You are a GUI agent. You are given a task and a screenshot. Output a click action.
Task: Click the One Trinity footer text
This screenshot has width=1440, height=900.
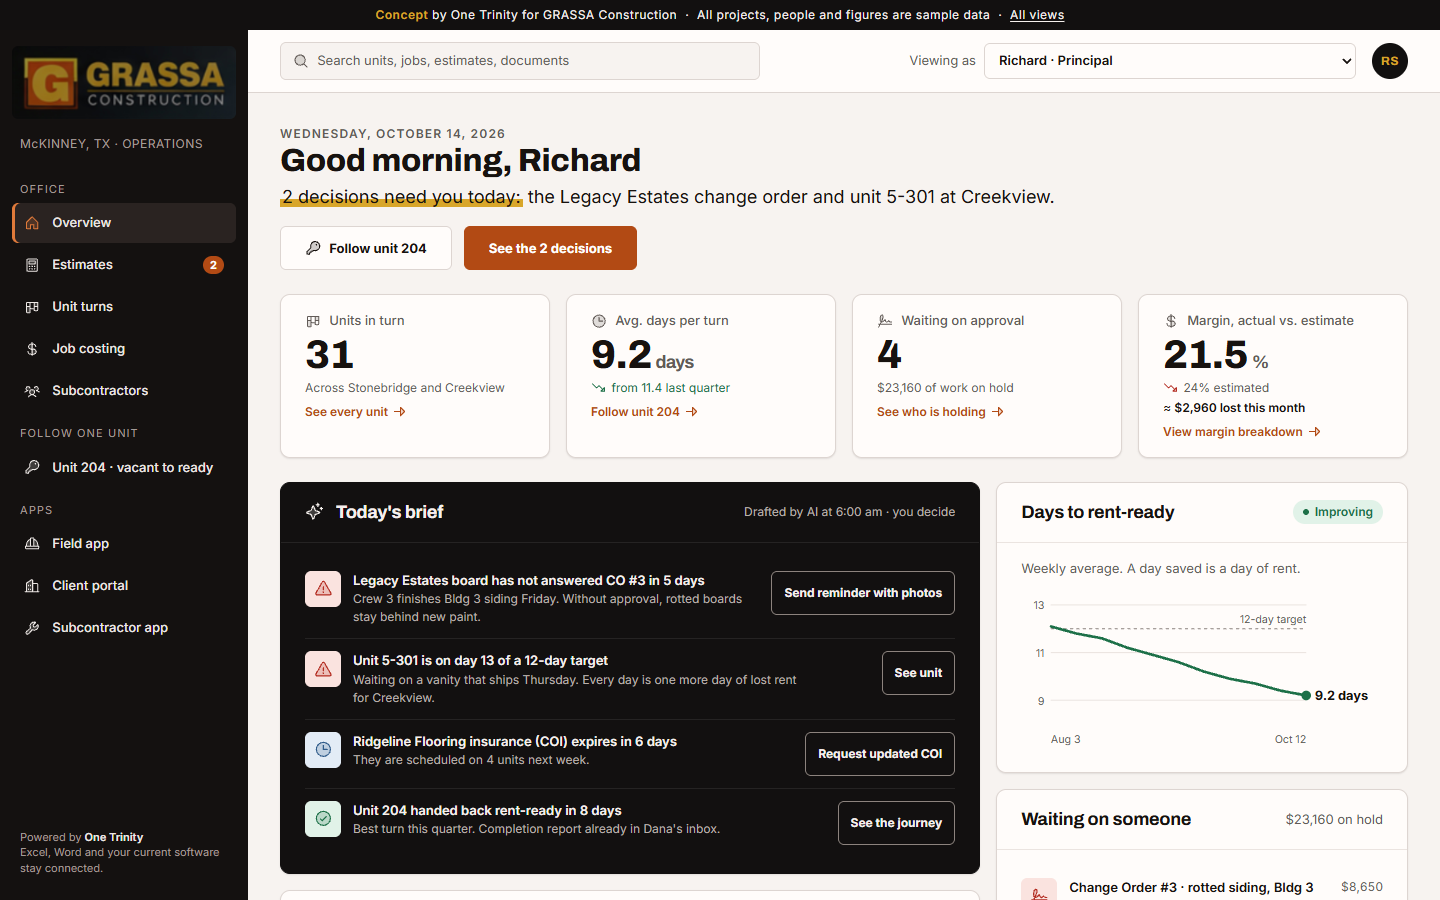pos(114,838)
